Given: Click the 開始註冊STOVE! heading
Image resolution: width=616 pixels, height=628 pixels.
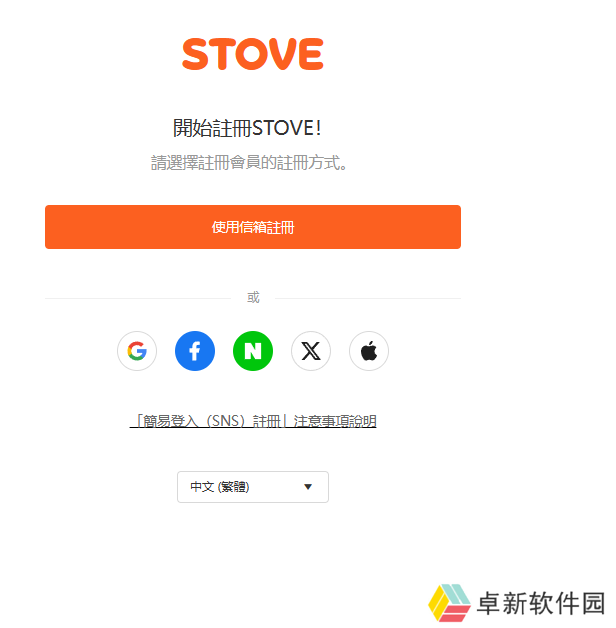Looking at the screenshot, I should tap(247, 128).
